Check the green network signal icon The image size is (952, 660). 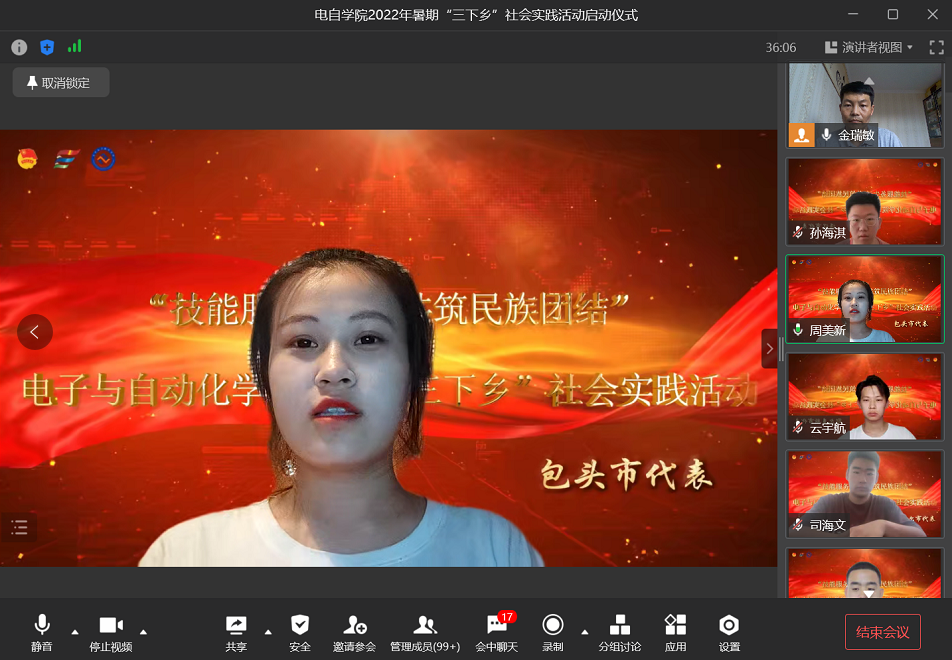(x=75, y=47)
